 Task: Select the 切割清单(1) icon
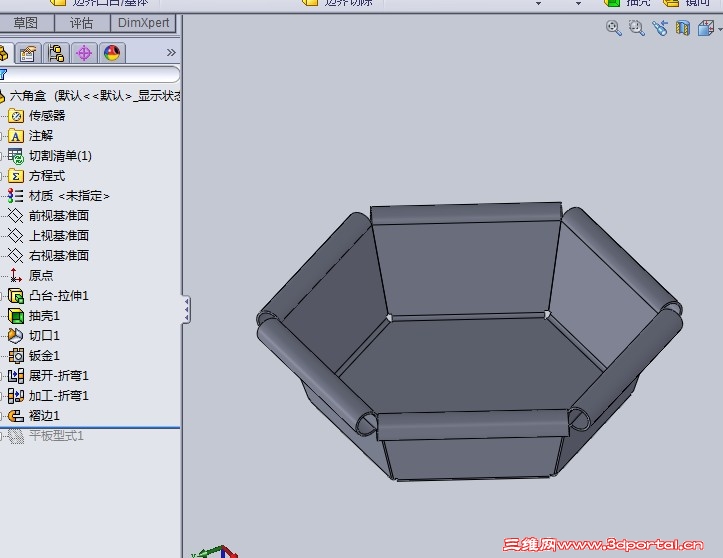click(16, 156)
